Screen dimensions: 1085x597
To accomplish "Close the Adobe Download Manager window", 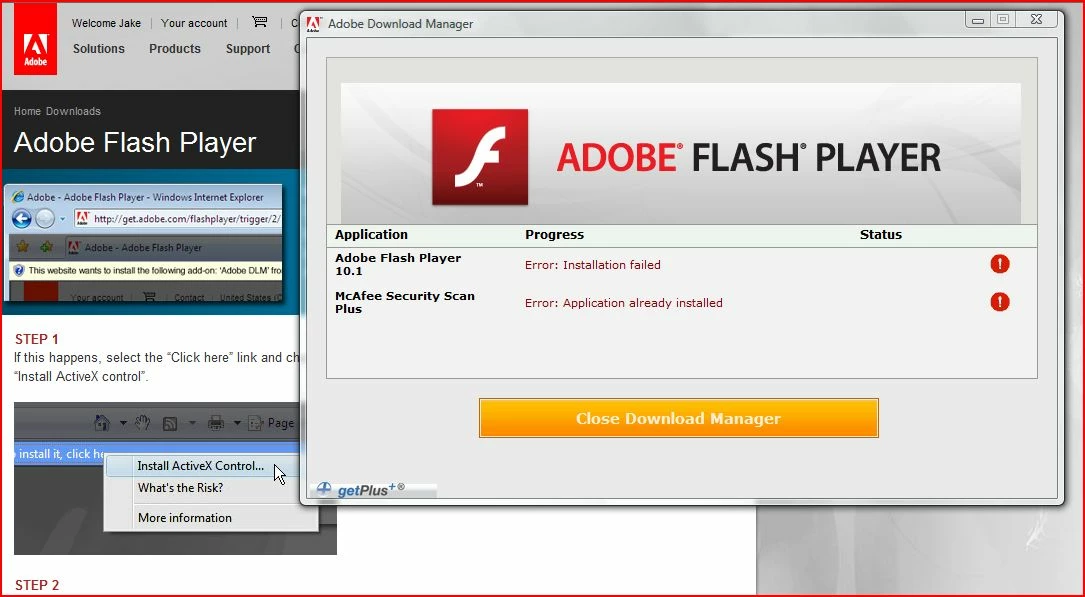I will click(1036, 20).
